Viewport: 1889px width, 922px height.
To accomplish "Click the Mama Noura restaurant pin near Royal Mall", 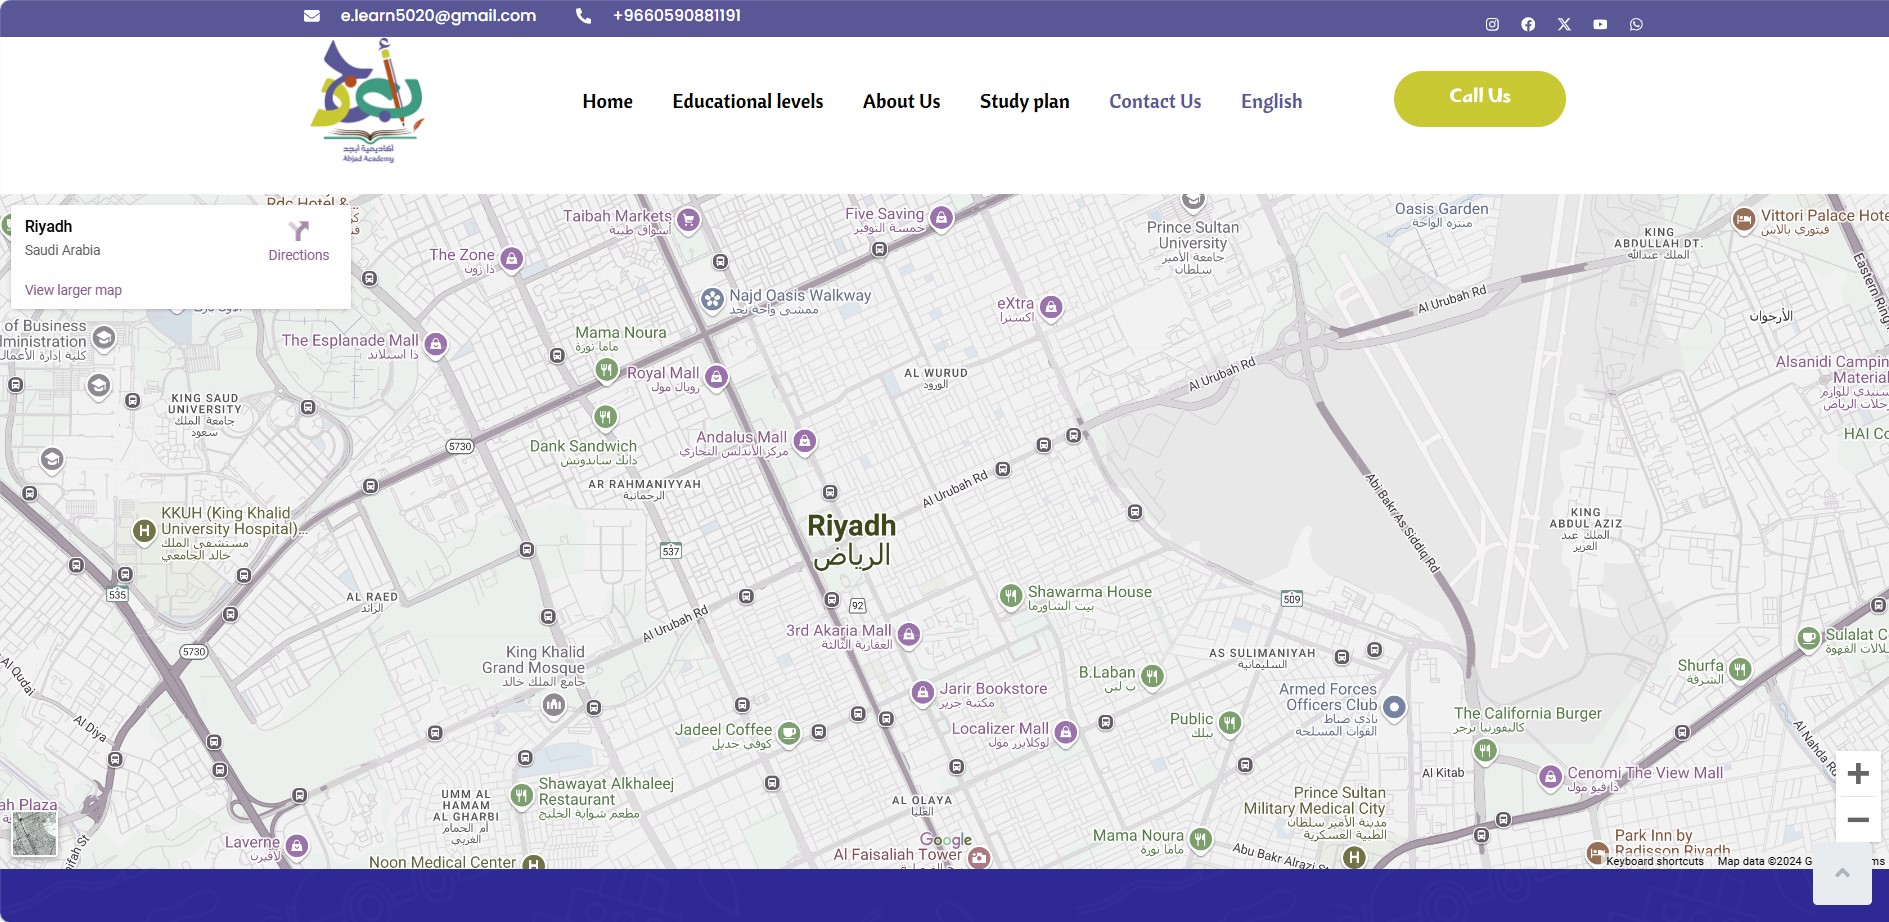I will pyautogui.click(x=606, y=370).
